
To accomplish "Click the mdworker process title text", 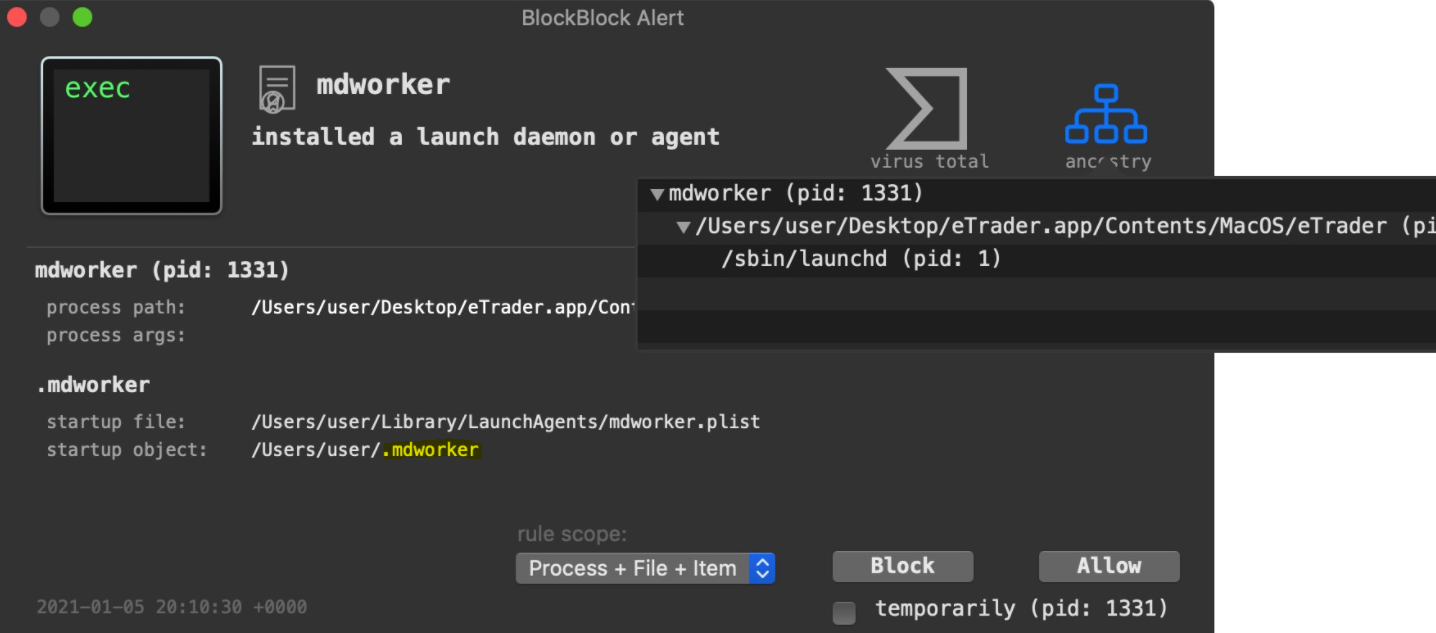I will click(384, 84).
